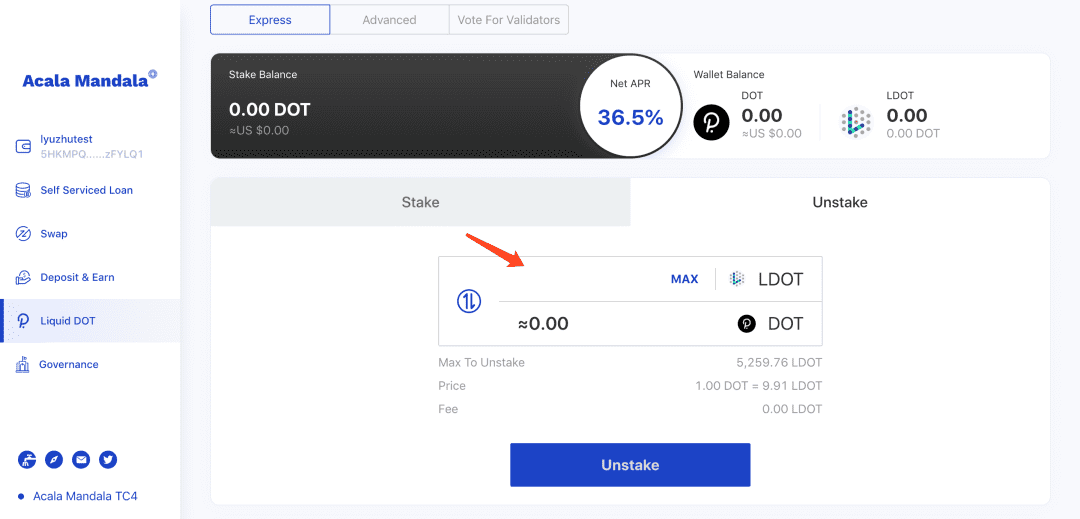
Task: Click the Acala Mandala logo
Action: [x=89, y=80]
